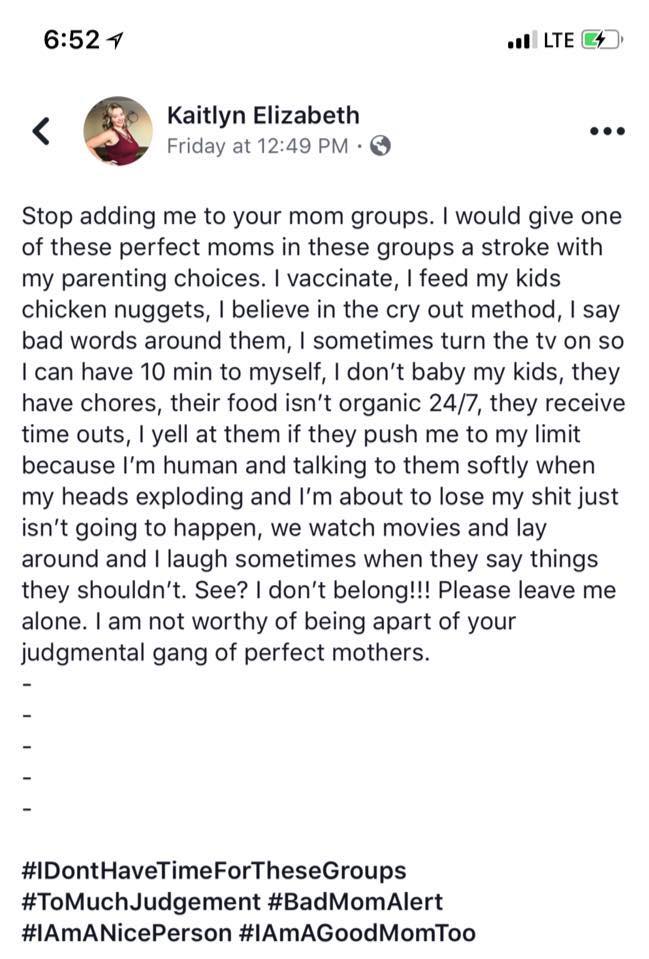
Task: Tap the line 'judgmental gang of perfect mothers'
Action: point(226,653)
